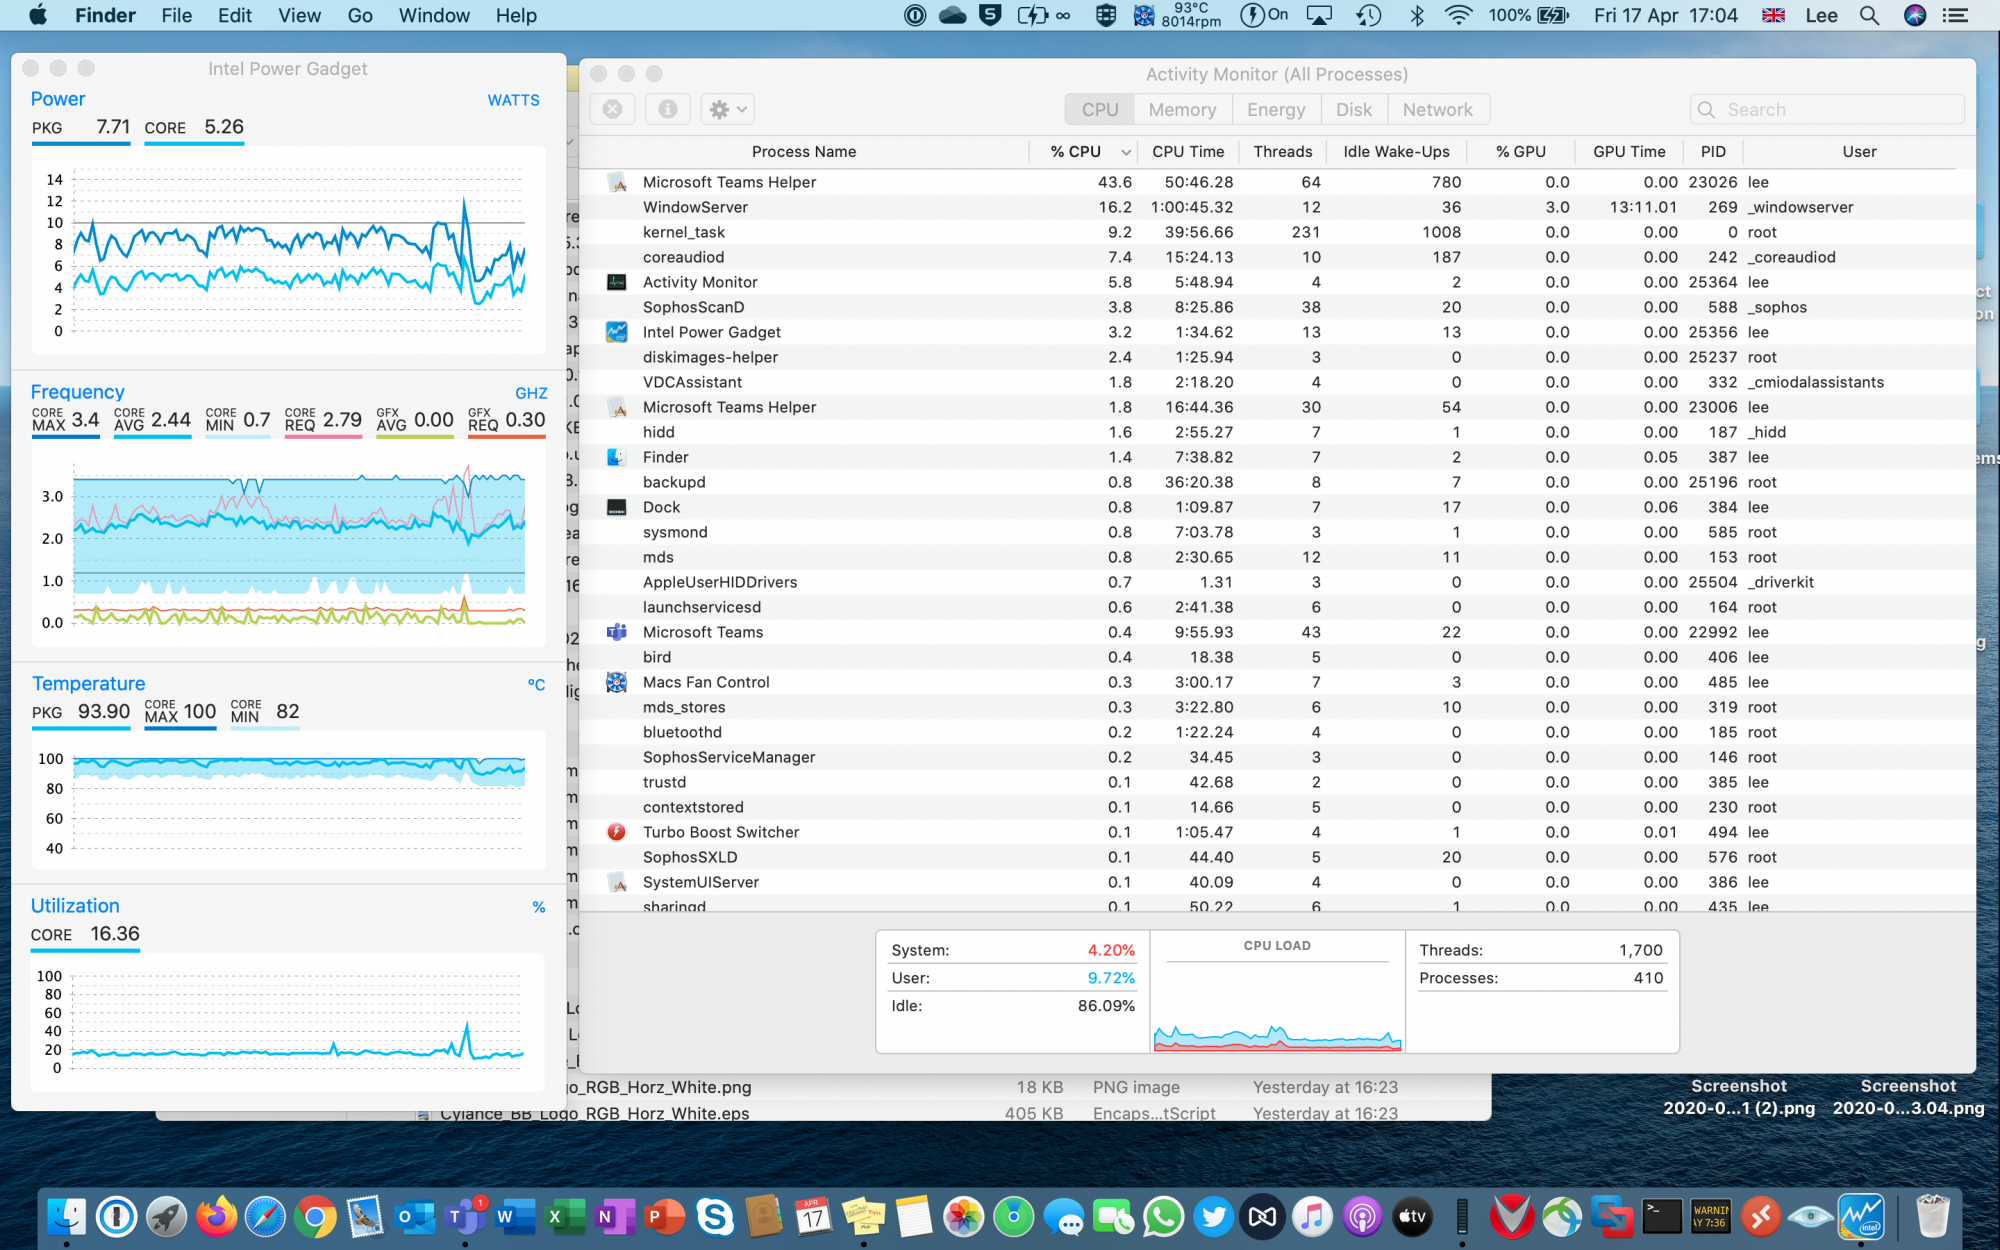The width and height of the screenshot is (2000, 1250).
Task: Select the top Microsoft Teams Helper row (PID 23026)
Action: pyautogui.click(x=1277, y=182)
